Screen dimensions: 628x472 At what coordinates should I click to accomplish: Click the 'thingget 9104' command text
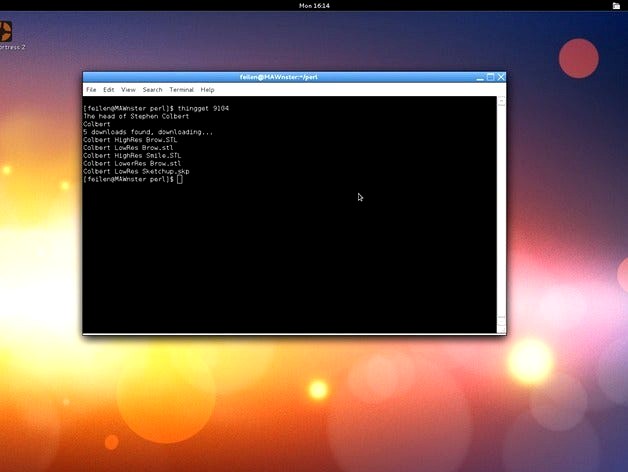tap(204, 107)
